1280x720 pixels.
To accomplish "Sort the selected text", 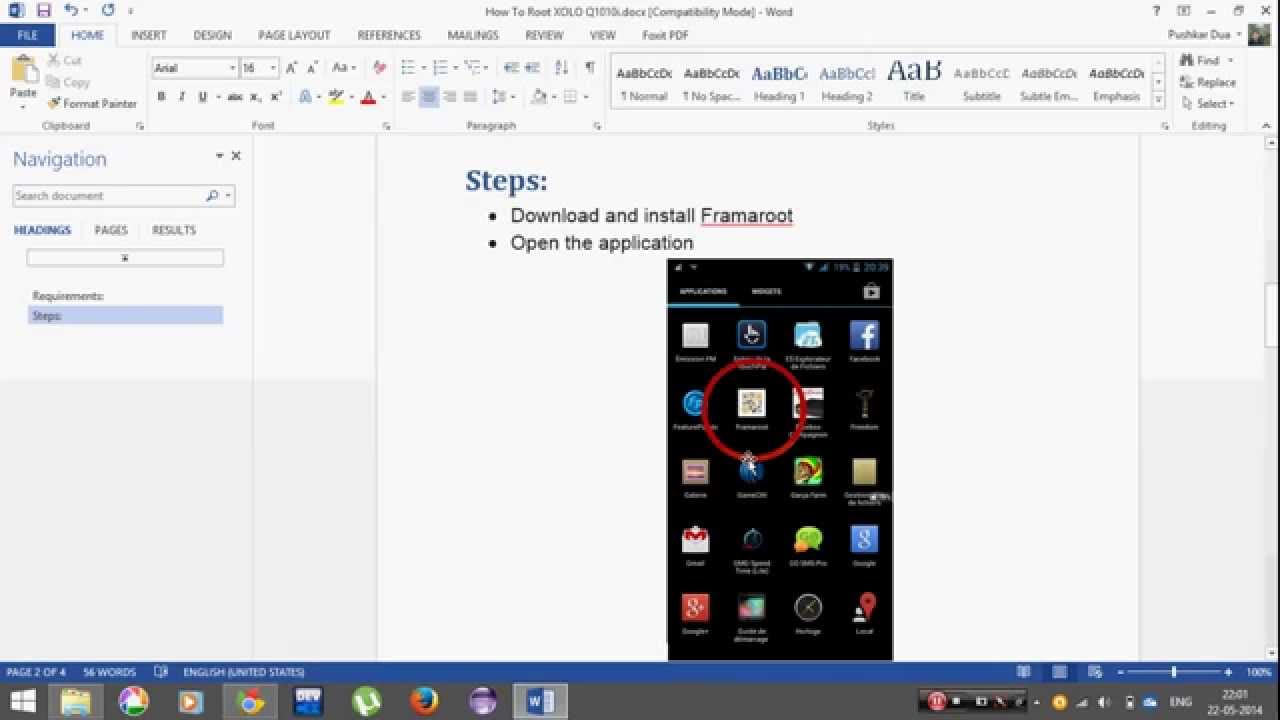I will [562, 68].
